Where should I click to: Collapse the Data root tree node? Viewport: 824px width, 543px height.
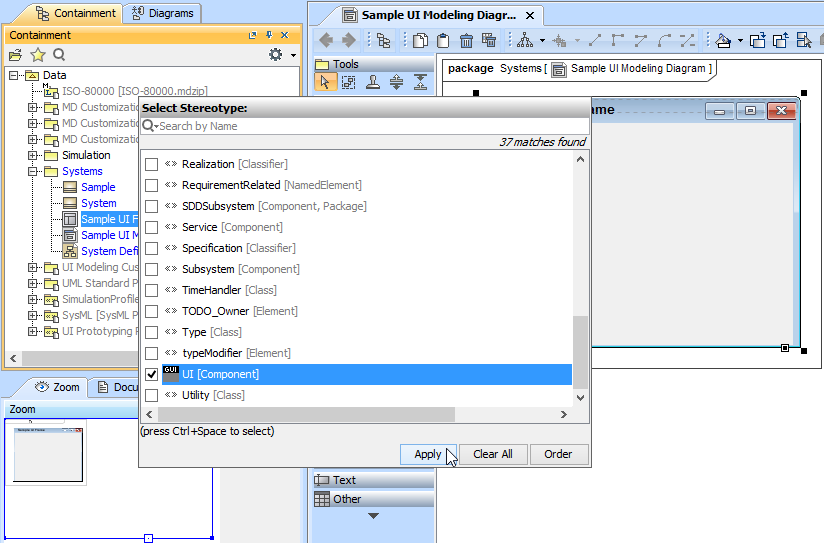pos(14,75)
